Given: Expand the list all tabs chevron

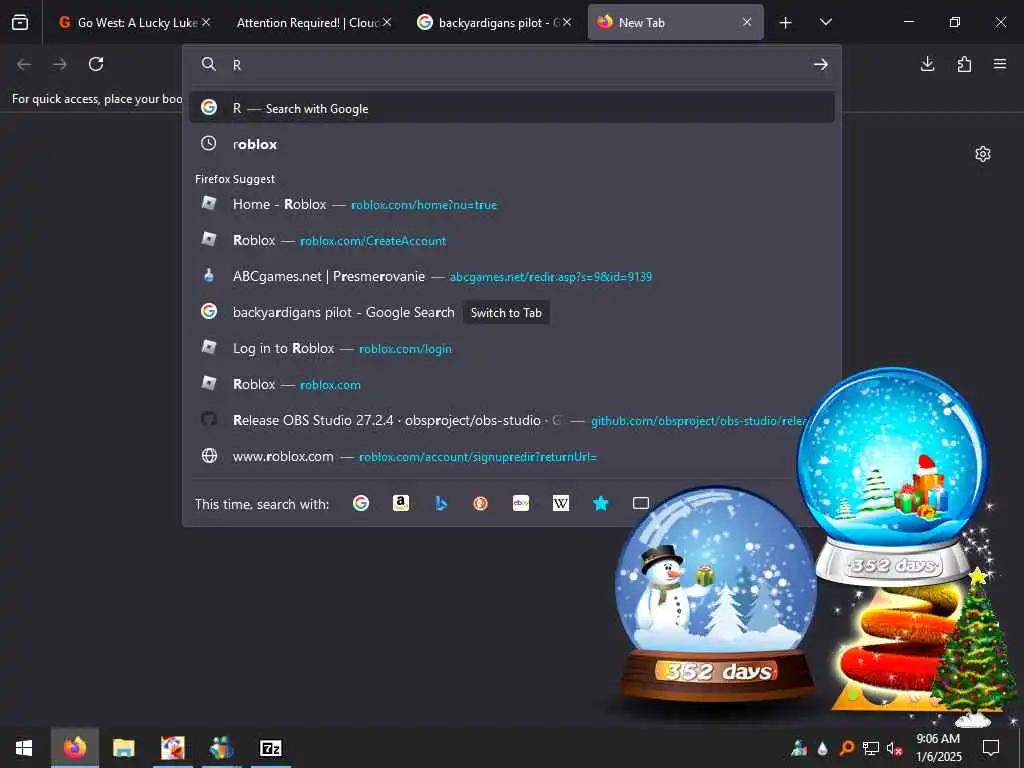Looking at the screenshot, I should (x=825, y=23).
